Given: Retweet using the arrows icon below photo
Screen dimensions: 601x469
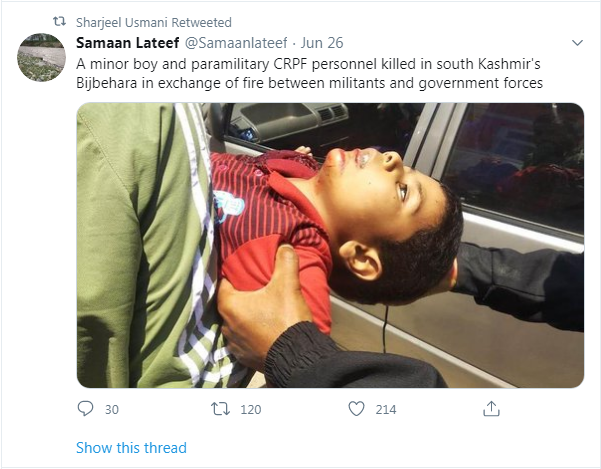Looking at the screenshot, I should coord(222,409).
